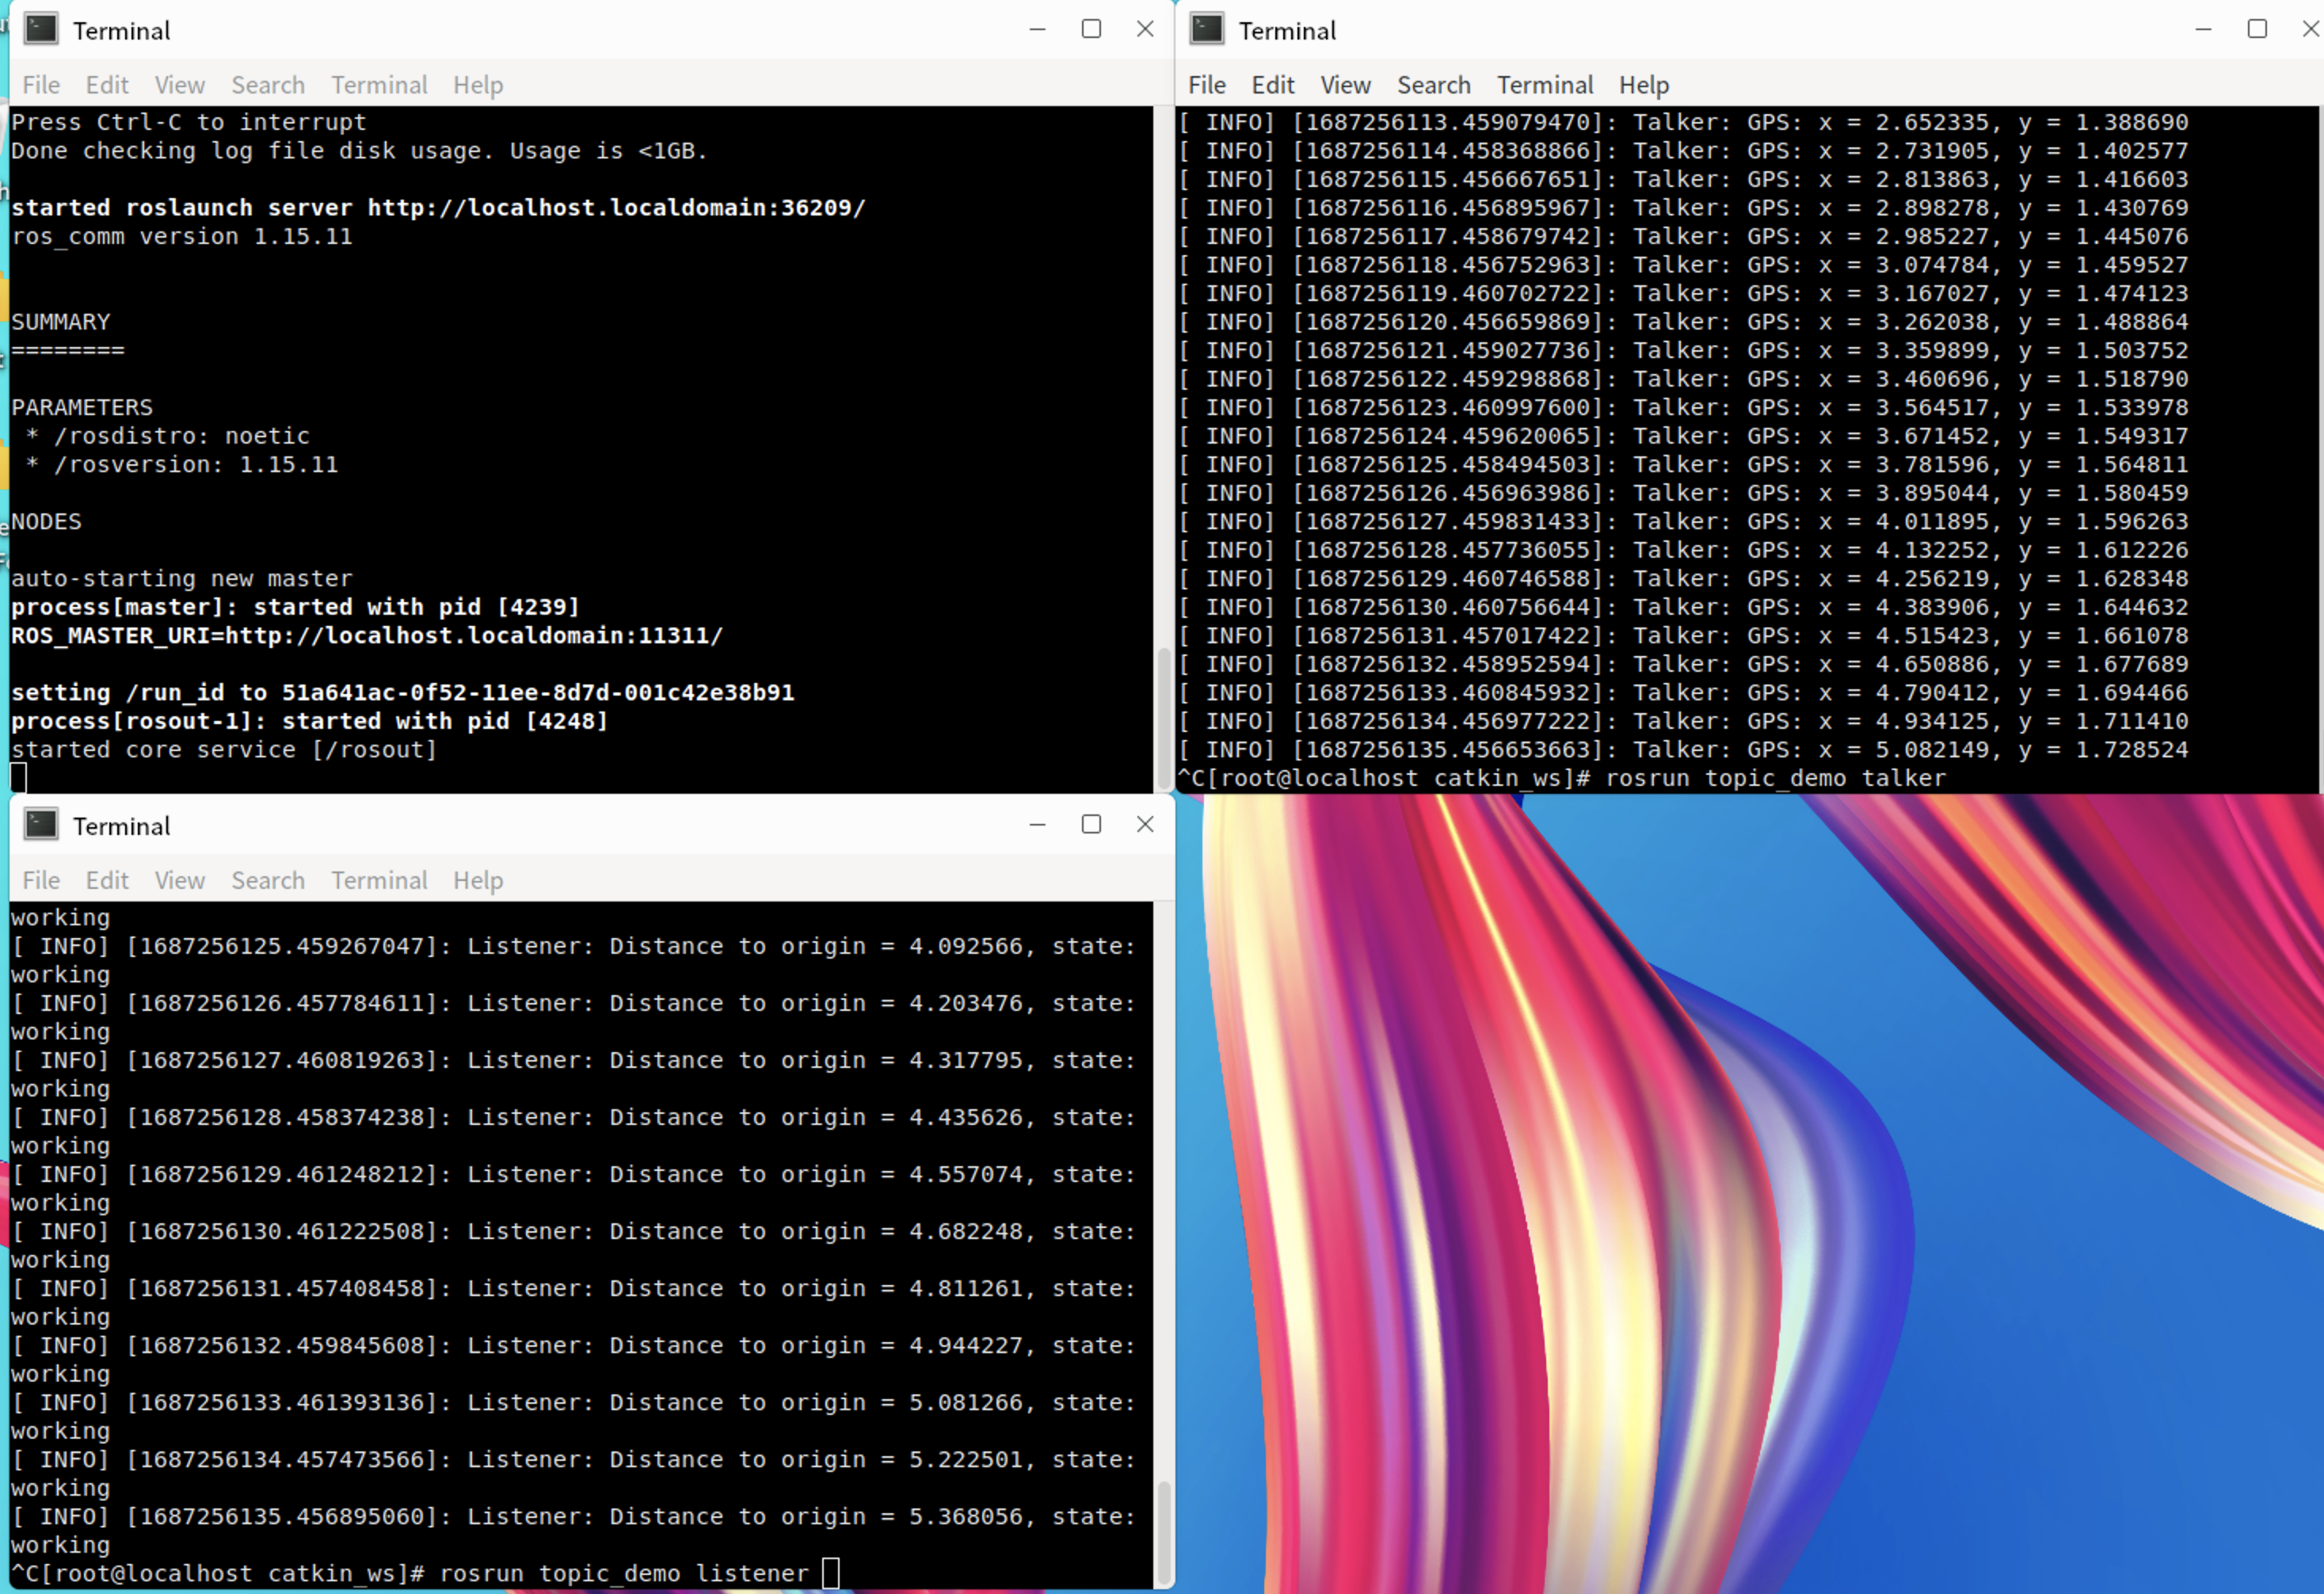
Task: Maximize the roscore terminal window
Action: (1091, 29)
